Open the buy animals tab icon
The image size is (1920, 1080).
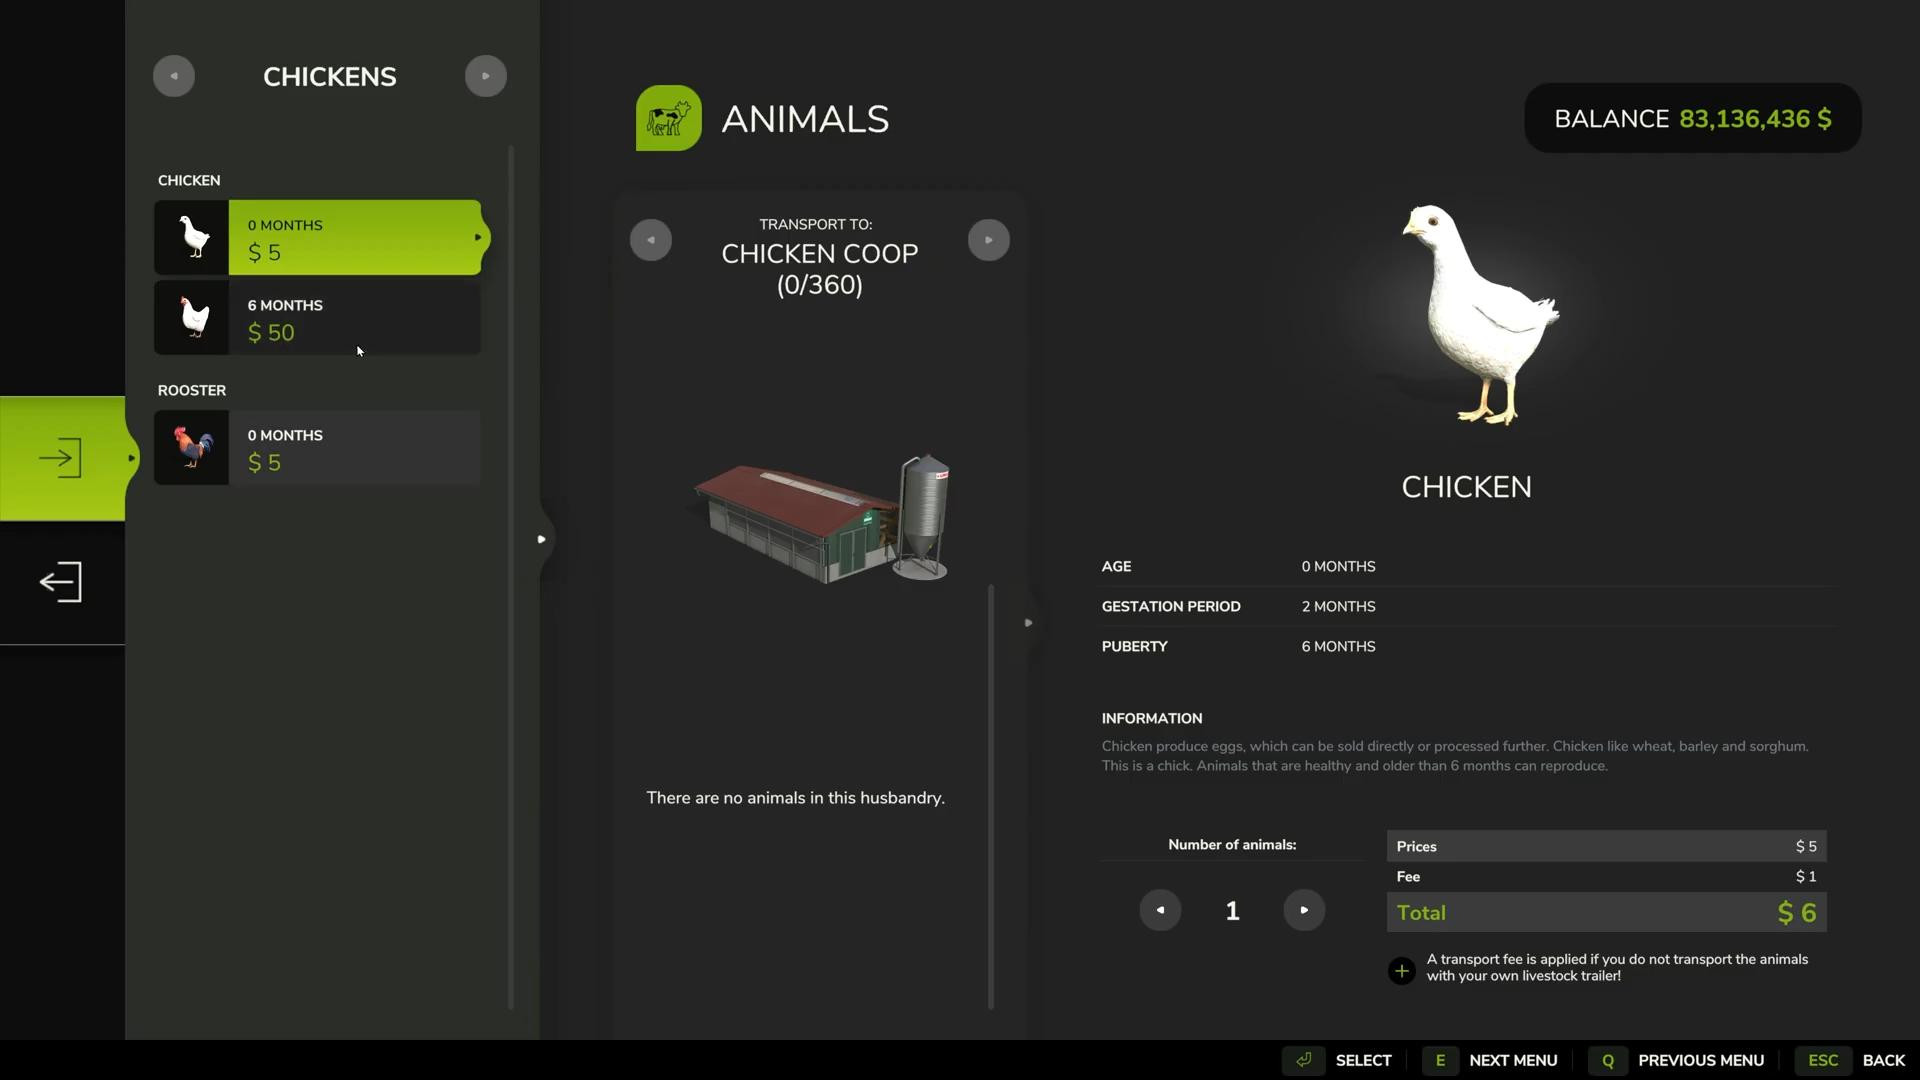61,458
